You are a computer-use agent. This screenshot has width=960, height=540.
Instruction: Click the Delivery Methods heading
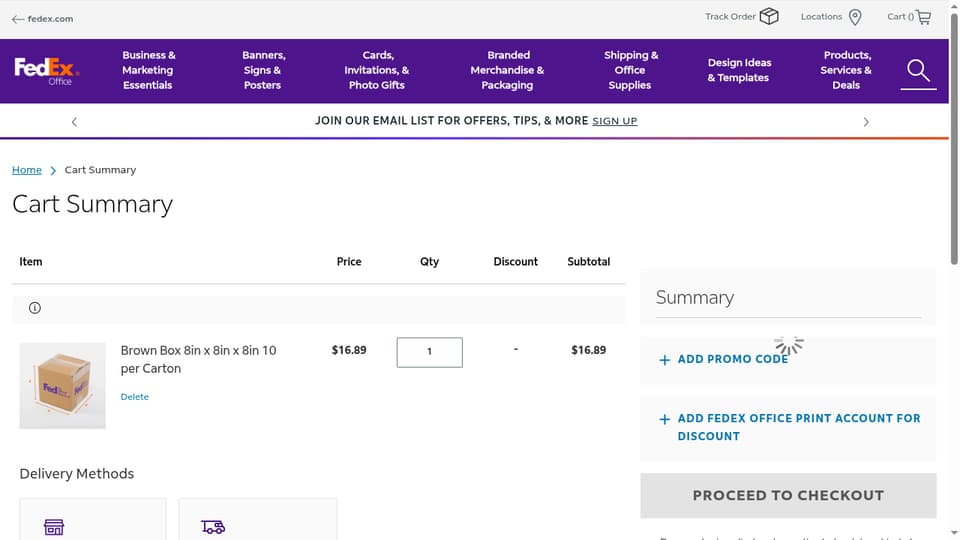77,474
